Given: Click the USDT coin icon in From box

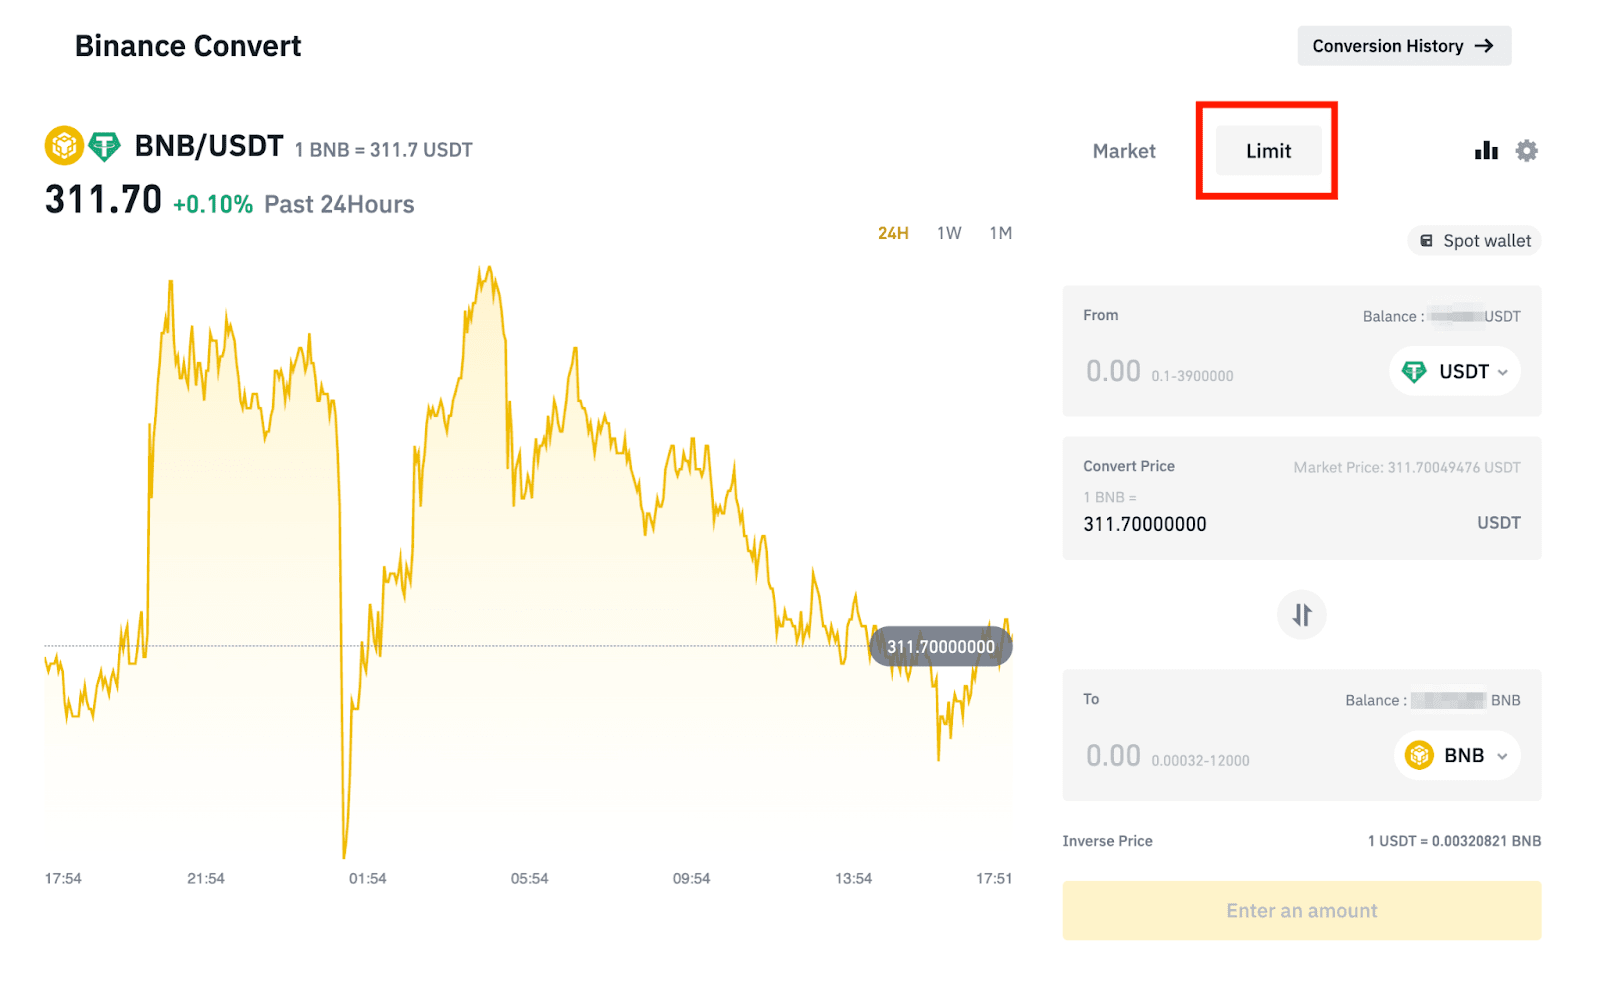Looking at the screenshot, I should pyautogui.click(x=1414, y=372).
